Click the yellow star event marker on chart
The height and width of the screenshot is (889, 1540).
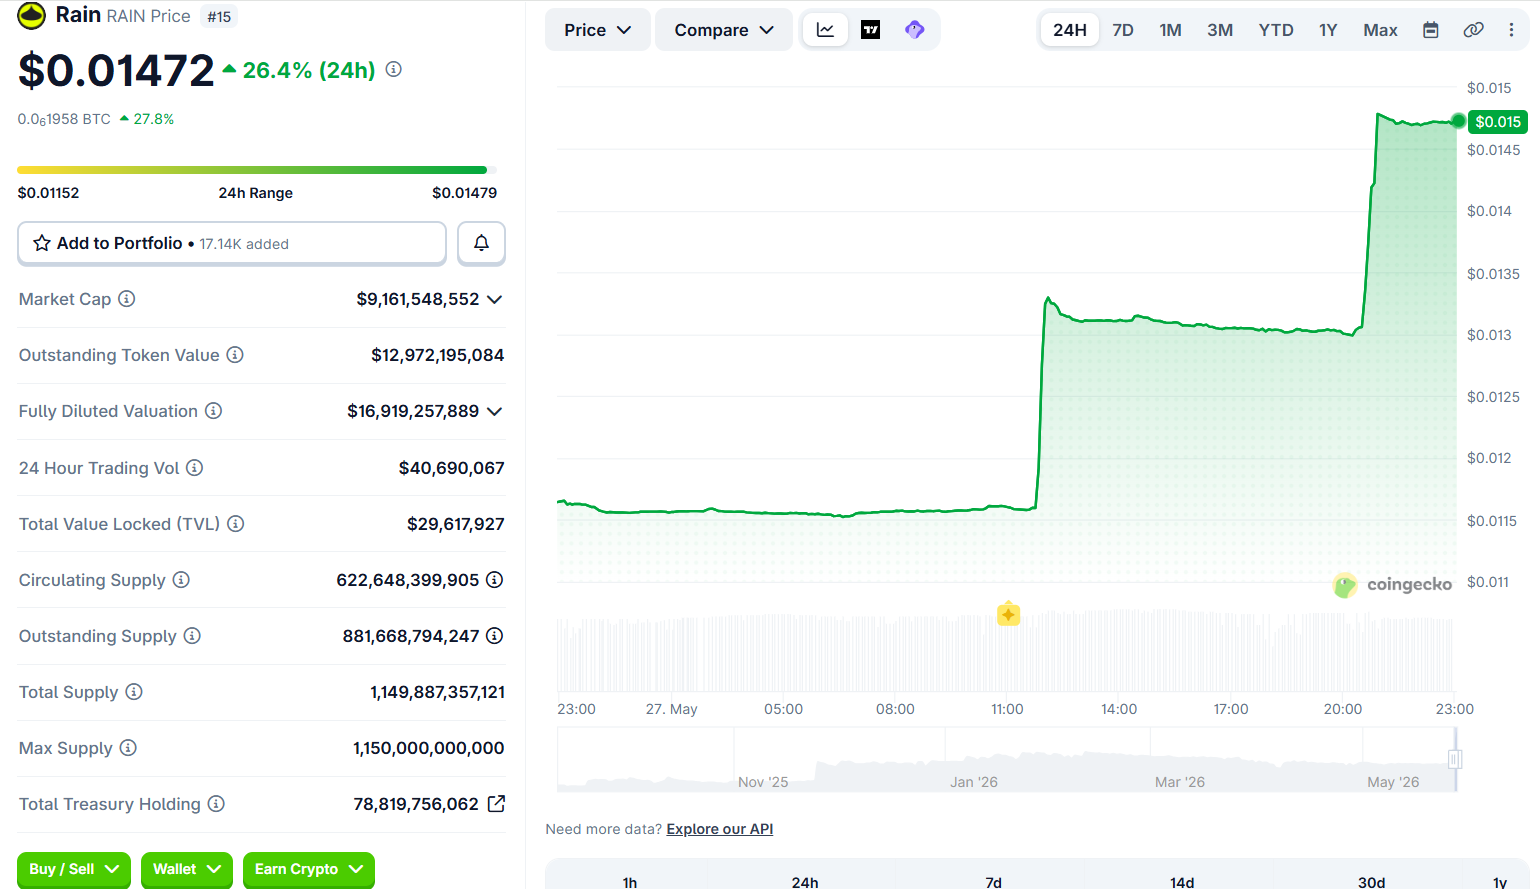(1008, 614)
